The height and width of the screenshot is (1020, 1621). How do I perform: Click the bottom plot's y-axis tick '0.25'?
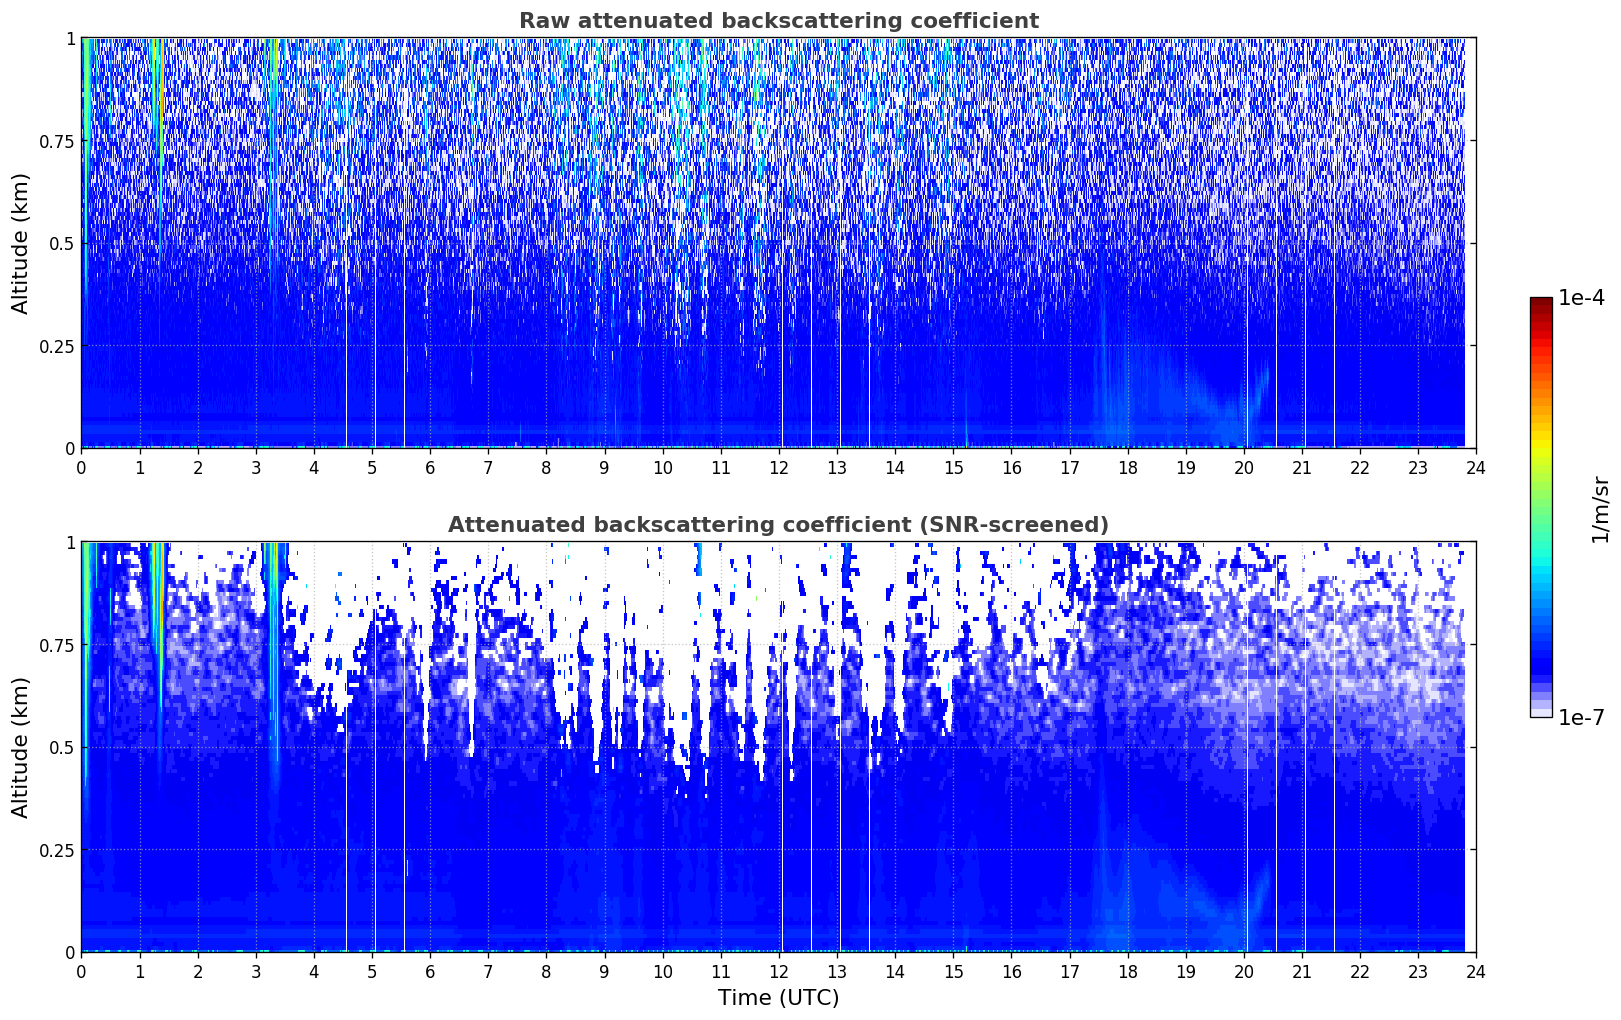point(57,850)
